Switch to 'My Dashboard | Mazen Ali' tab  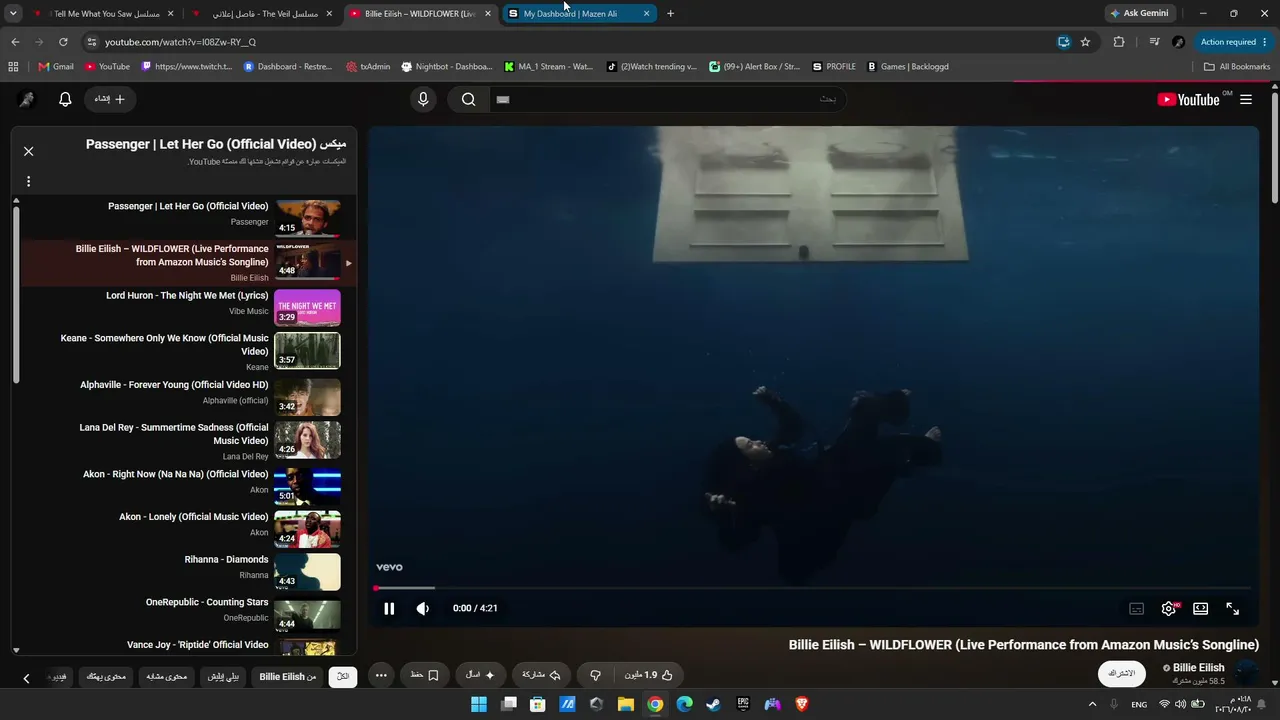click(x=579, y=14)
